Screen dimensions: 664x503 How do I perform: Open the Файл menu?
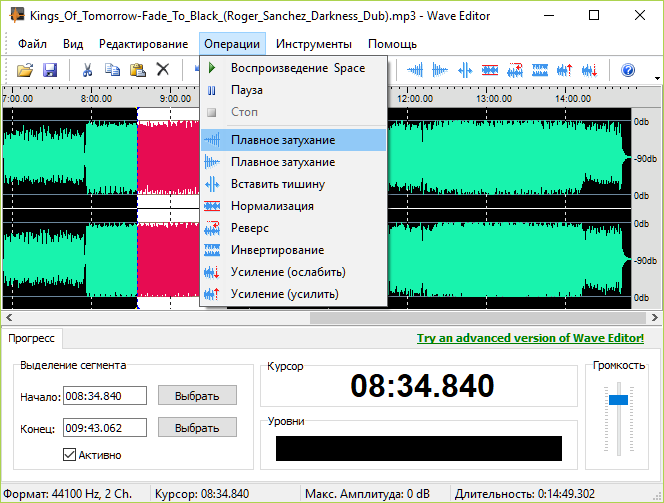click(32, 44)
